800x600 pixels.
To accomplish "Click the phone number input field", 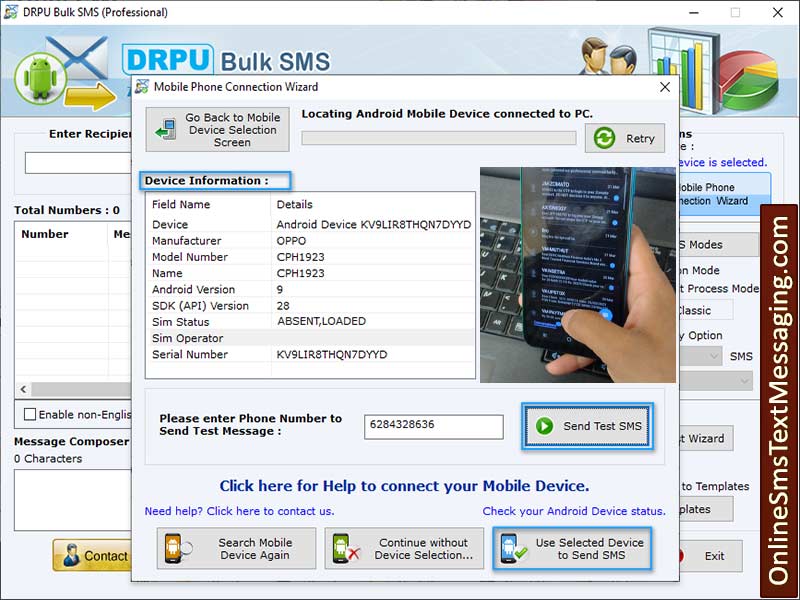I will [x=435, y=426].
